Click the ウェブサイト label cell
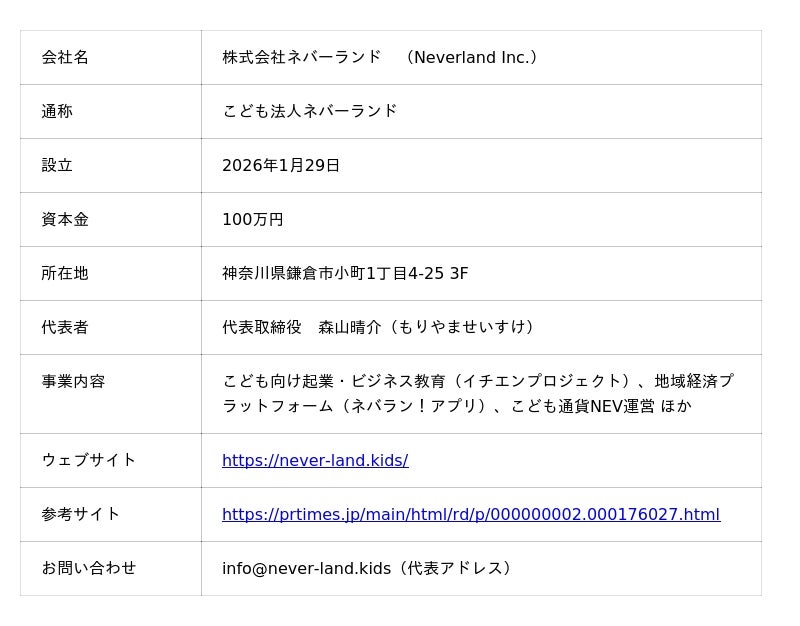This screenshot has height=626, width=800. [x=89, y=460]
